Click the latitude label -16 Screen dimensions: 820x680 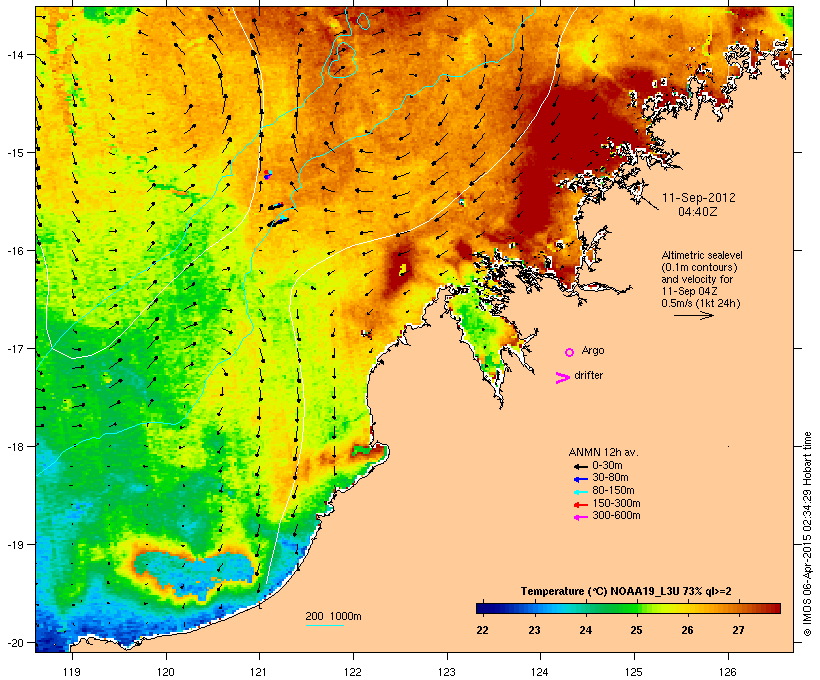pos(15,251)
